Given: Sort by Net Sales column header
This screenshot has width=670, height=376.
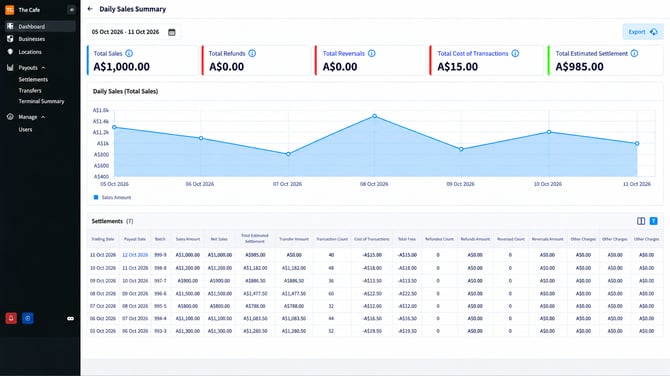Looking at the screenshot, I should 219,239.
